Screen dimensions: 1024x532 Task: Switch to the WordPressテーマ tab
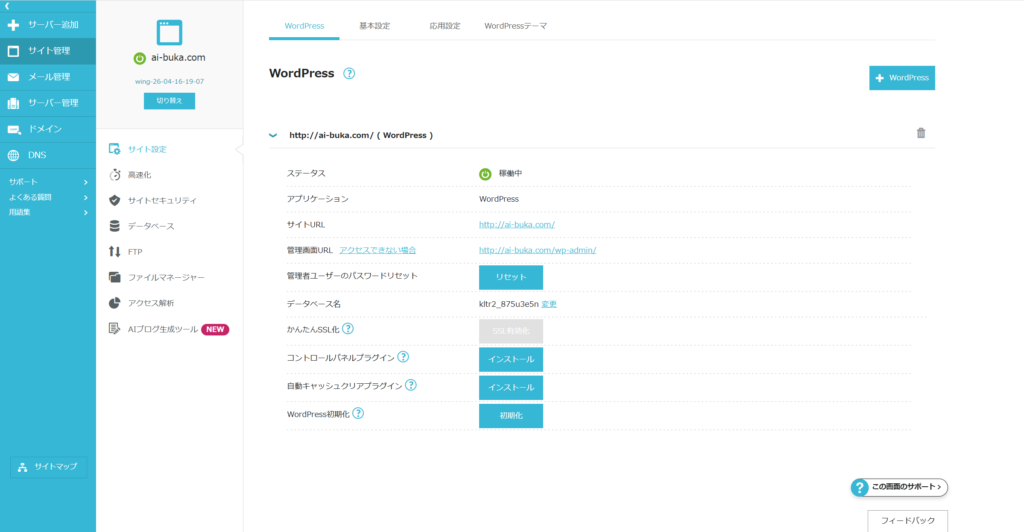tap(515, 26)
